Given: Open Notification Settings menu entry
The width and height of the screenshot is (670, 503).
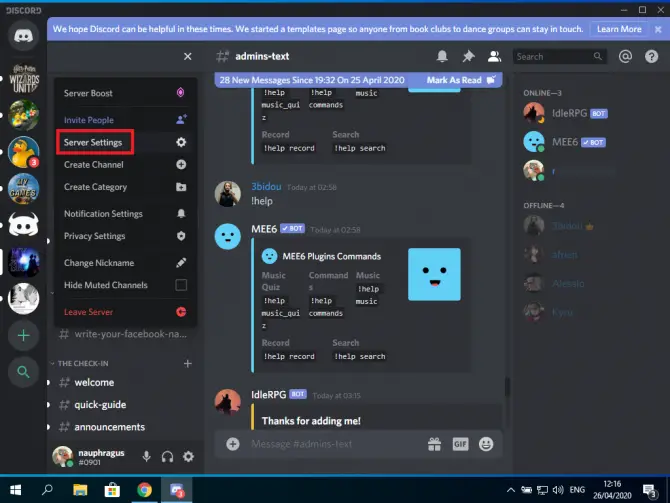Looking at the screenshot, I should 126,214.
